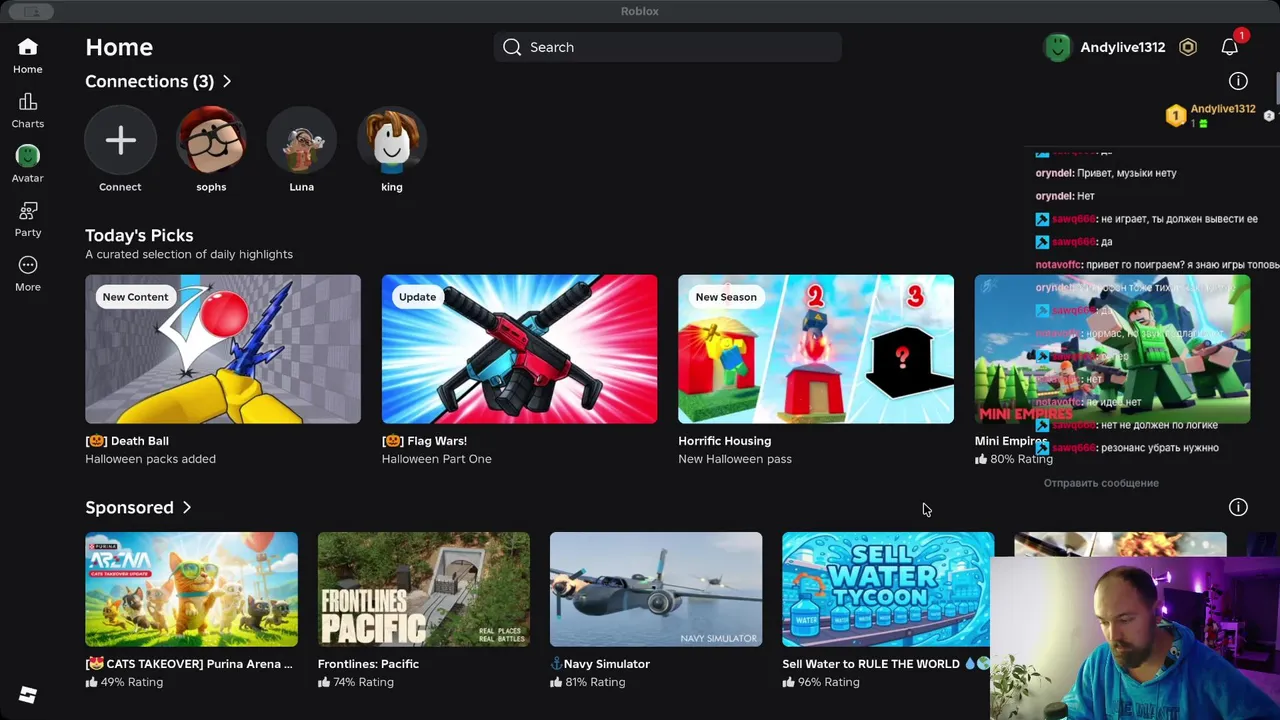This screenshot has width=1280, height=720.
Task: Click the Horrific Housing title text
Action: (x=725, y=441)
